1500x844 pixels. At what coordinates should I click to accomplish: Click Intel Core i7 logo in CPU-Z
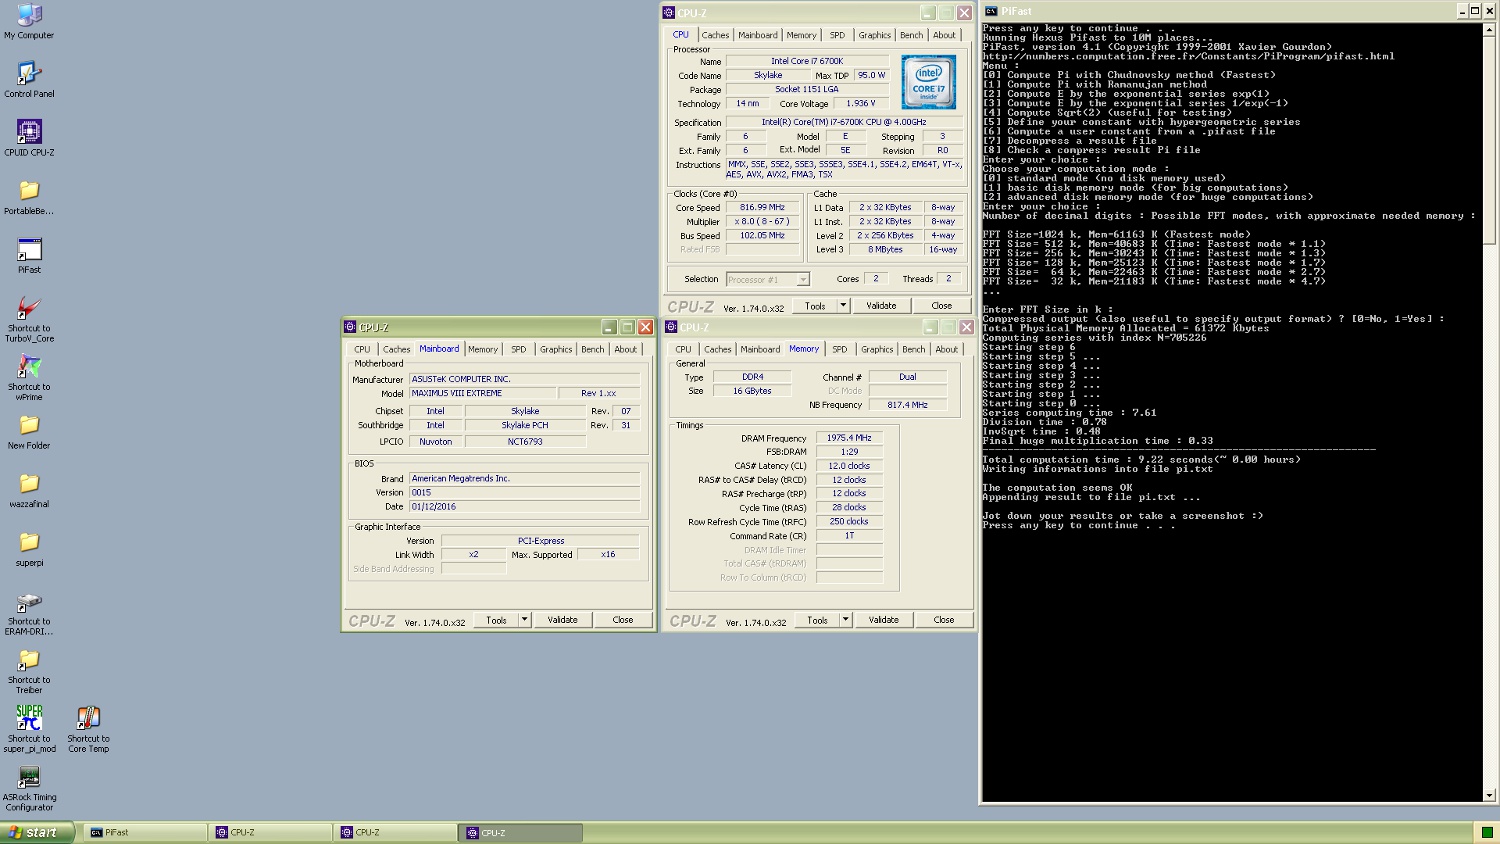click(928, 82)
